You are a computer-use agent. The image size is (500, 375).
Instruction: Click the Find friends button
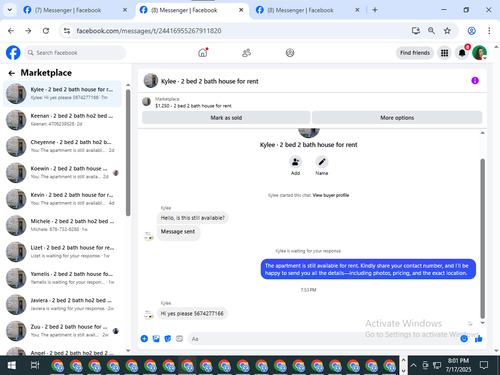415,53
